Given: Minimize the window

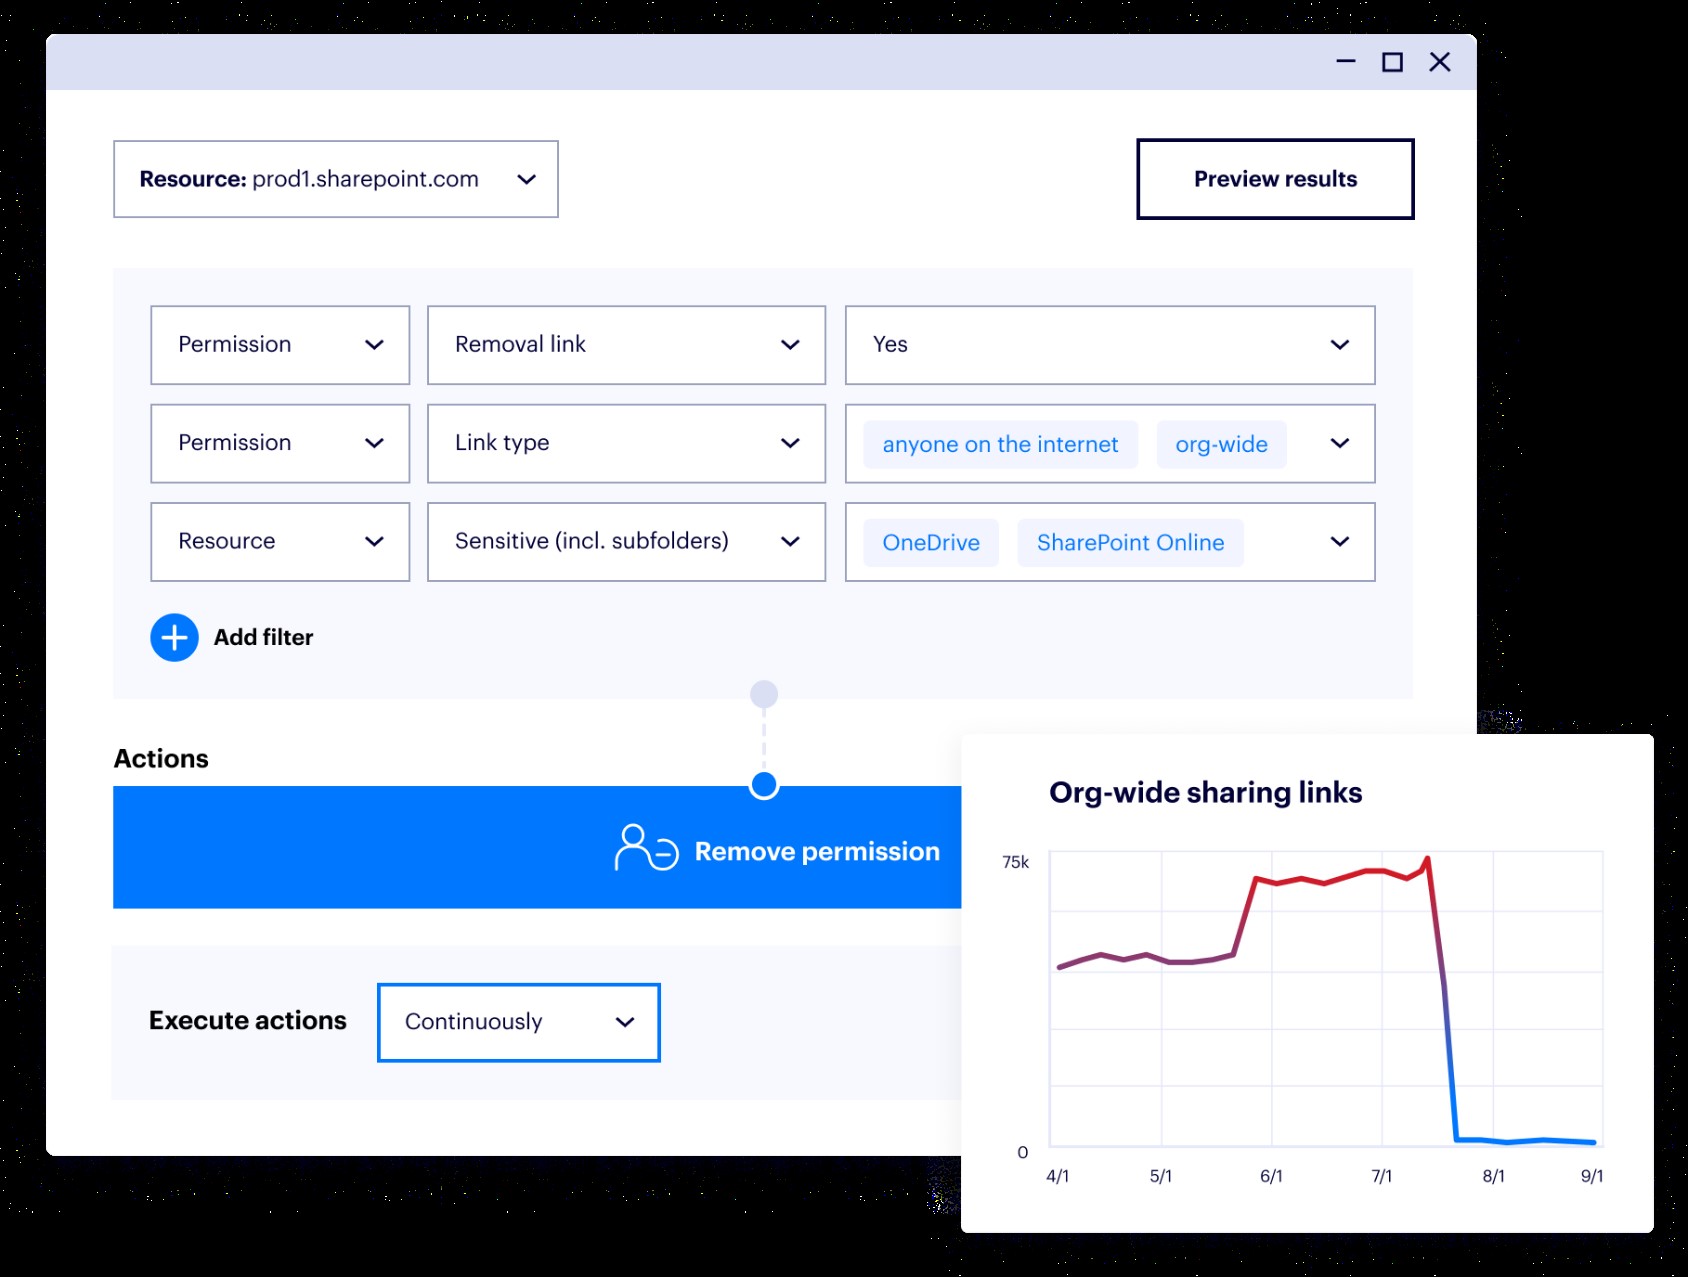Looking at the screenshot, I should tap(1346, 62).
